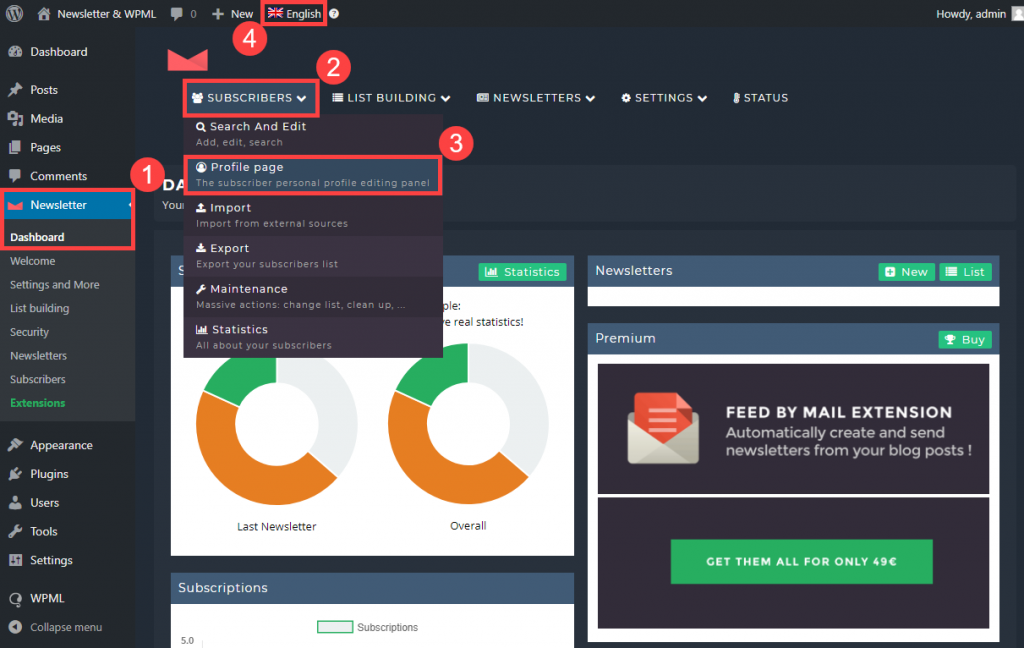Click the plus icon on Newsletters New button
1024x648 pixels.
890,272
